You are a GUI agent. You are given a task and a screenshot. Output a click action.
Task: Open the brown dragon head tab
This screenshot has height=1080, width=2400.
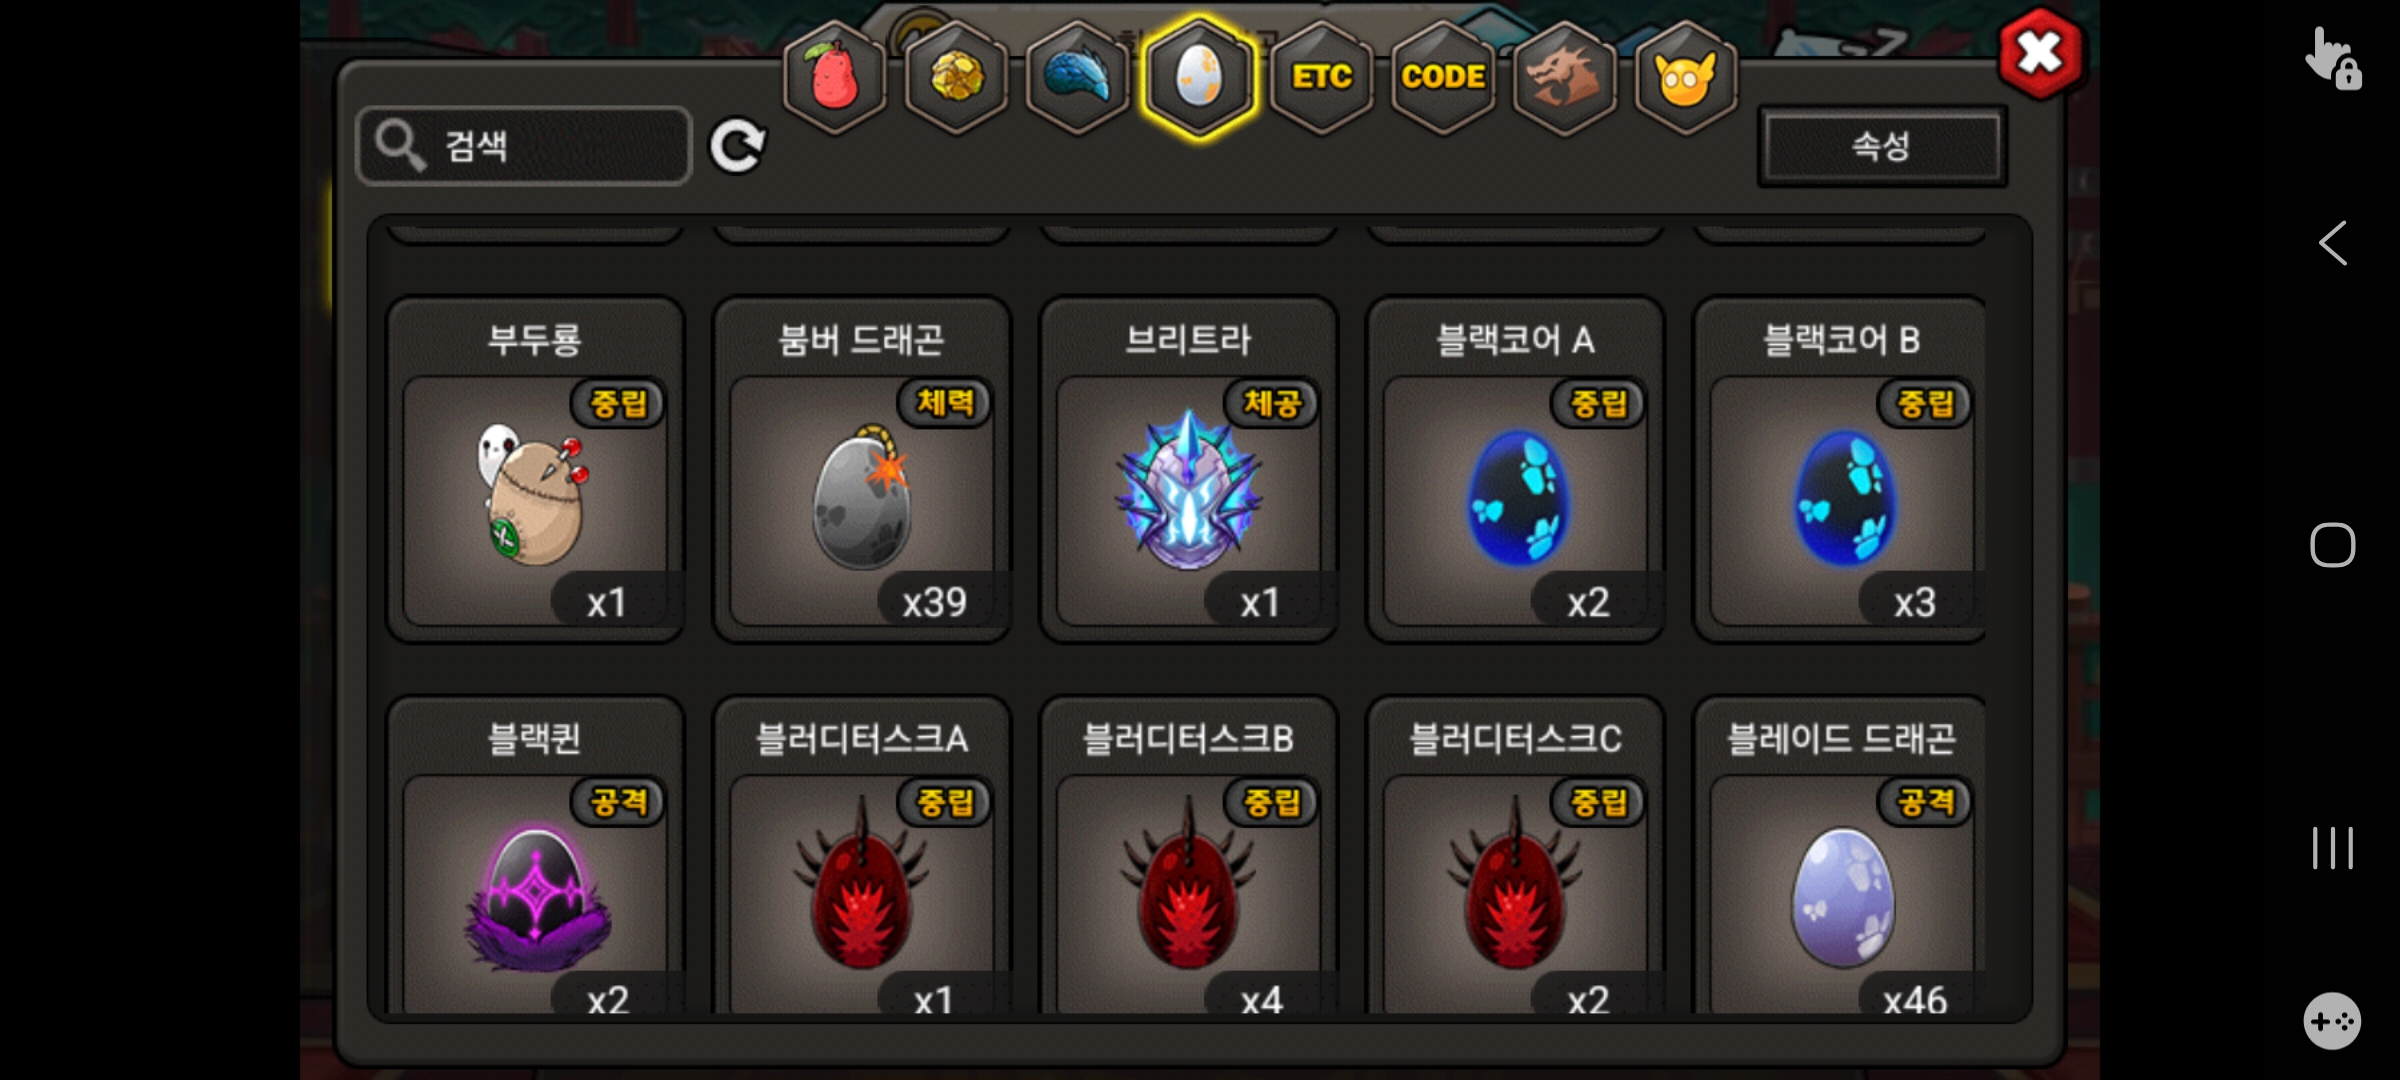[x=1564, y=76]
